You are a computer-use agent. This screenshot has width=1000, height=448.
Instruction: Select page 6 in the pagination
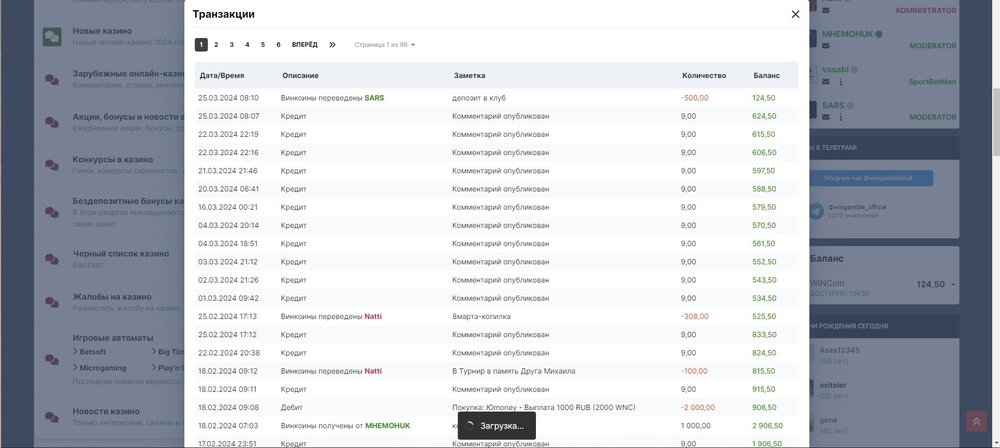click(278, 45)
